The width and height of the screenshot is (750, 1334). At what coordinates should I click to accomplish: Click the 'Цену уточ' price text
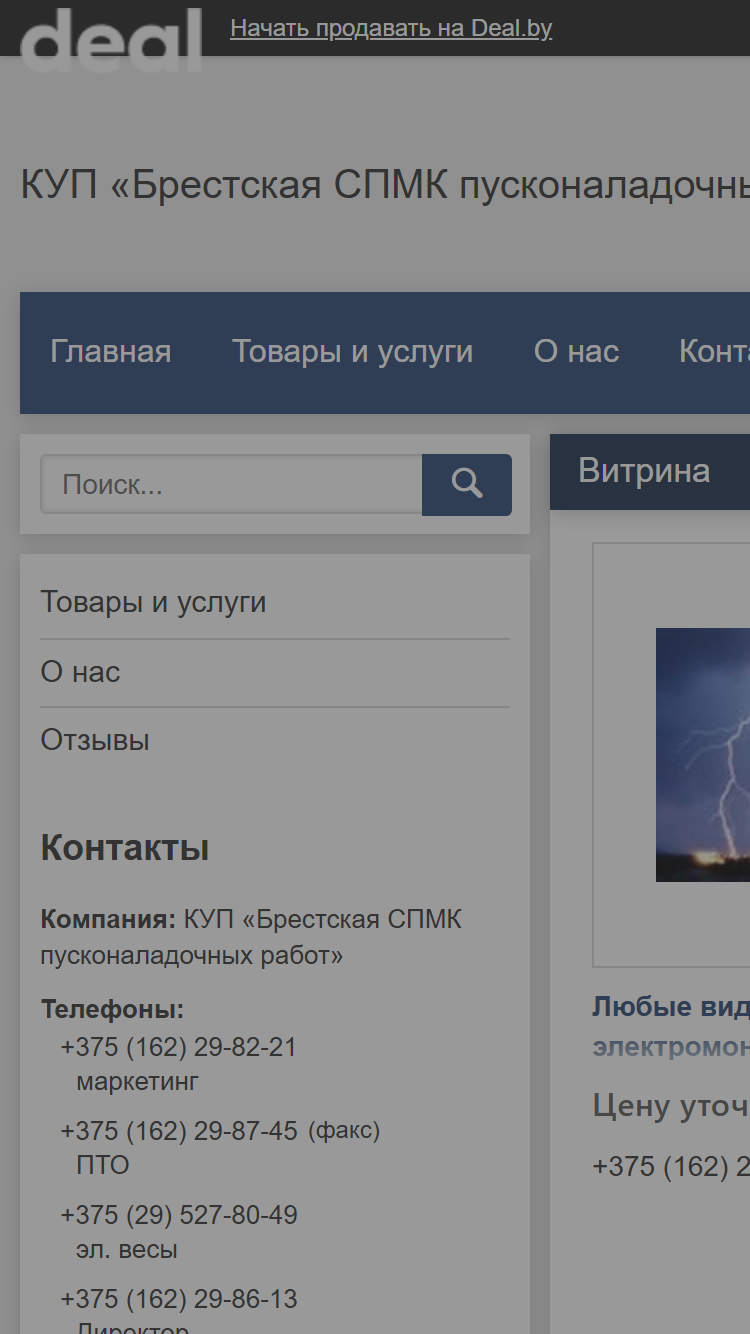[x=671, y=1105]
